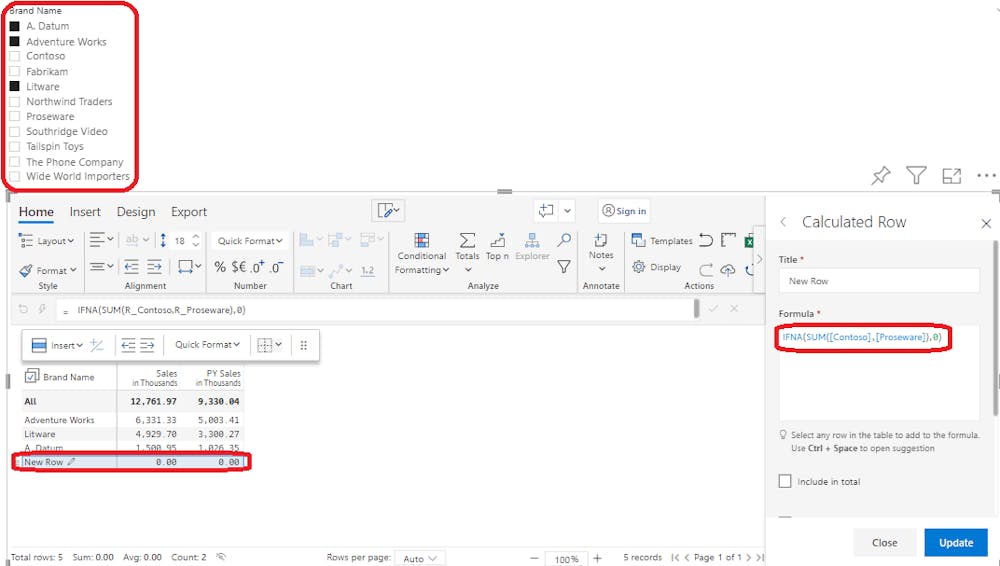Uncheck Adventure Works in the slicer

tap(15, 41)
